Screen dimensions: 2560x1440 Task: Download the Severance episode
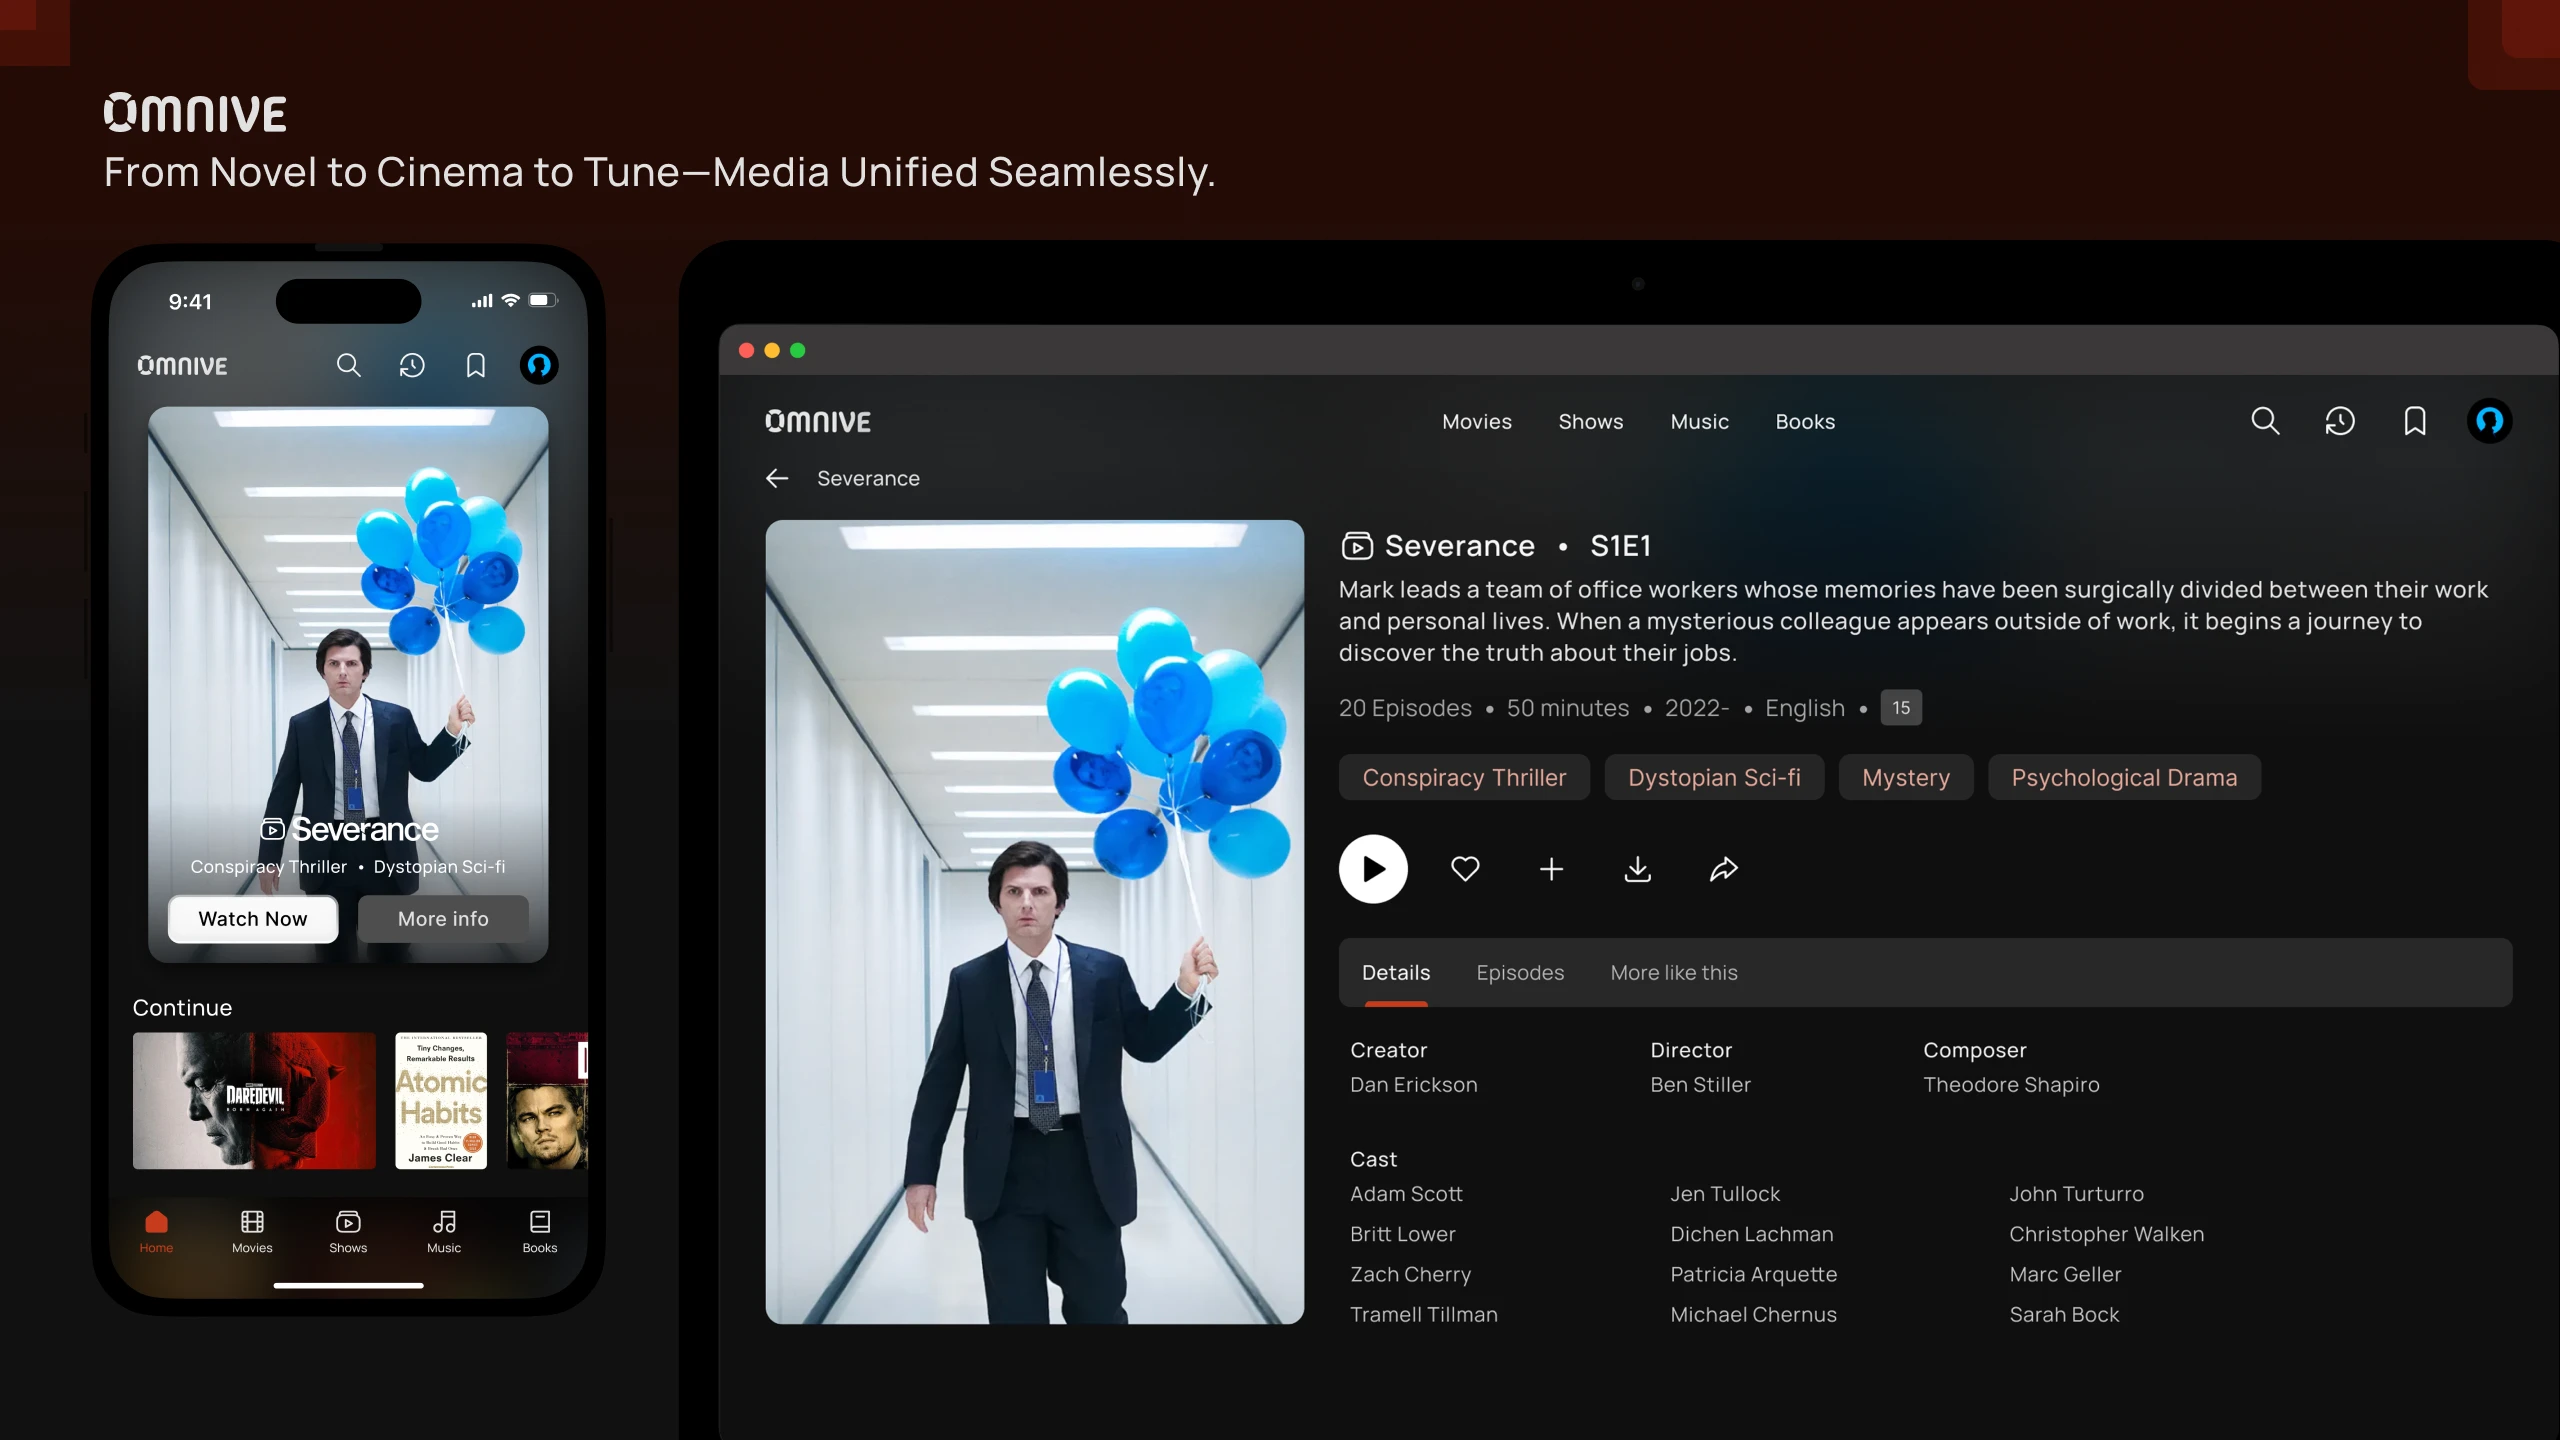[1637, 869]
